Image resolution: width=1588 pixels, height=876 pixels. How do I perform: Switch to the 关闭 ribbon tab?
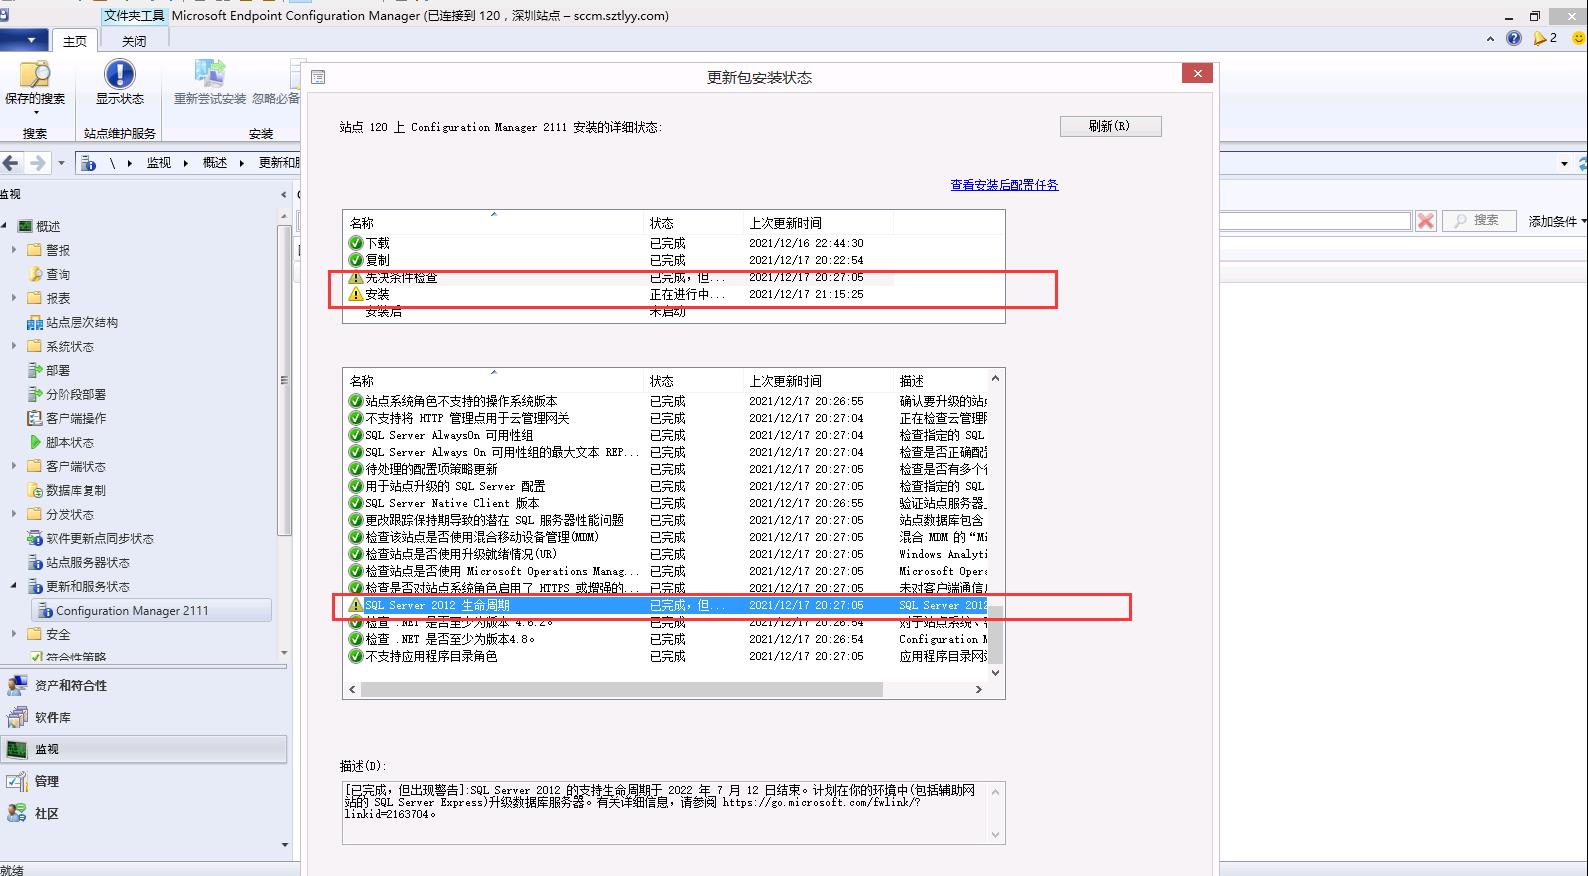coord(134,41)
